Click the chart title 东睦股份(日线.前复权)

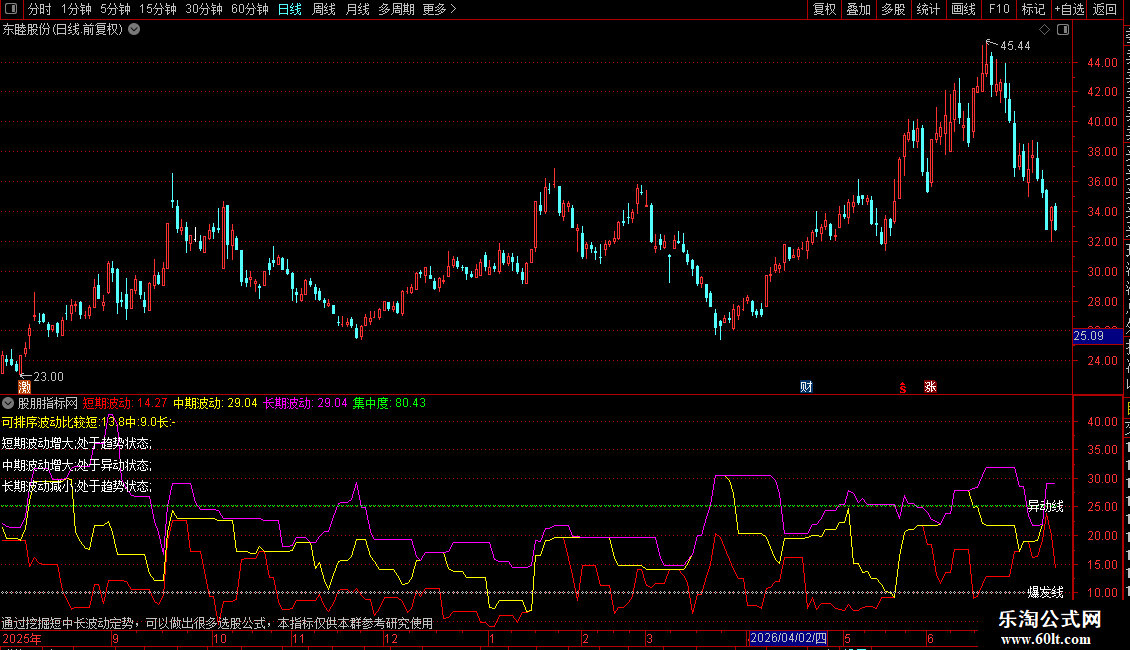coord(63,30)
